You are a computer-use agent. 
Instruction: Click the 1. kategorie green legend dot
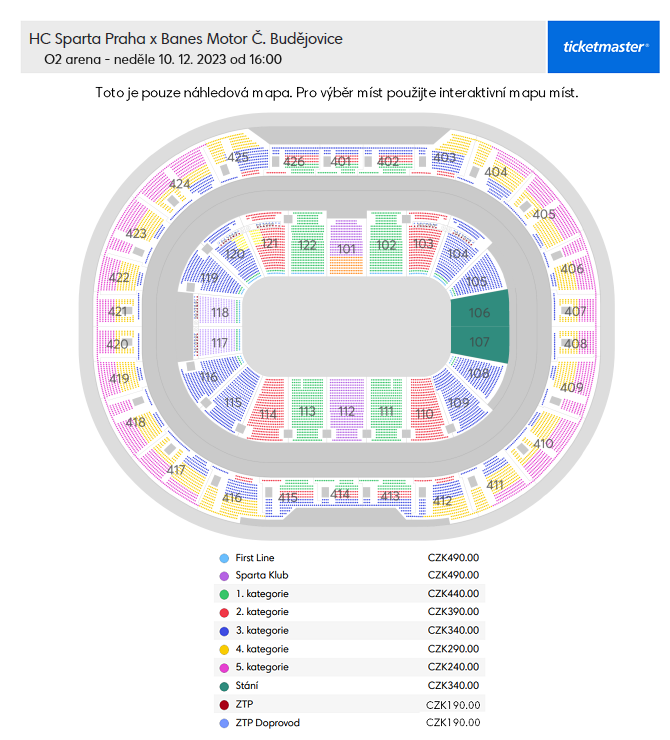pos(224,594)
